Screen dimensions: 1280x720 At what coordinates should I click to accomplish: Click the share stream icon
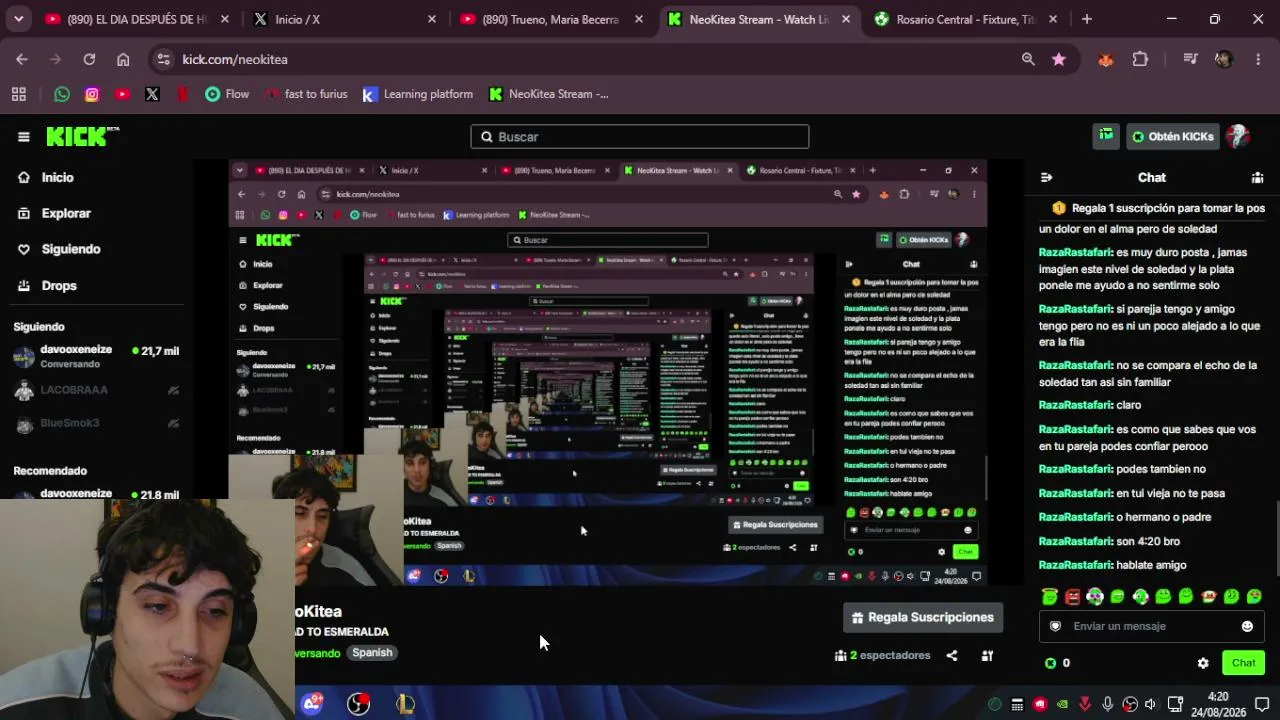[x=952, y=656]
